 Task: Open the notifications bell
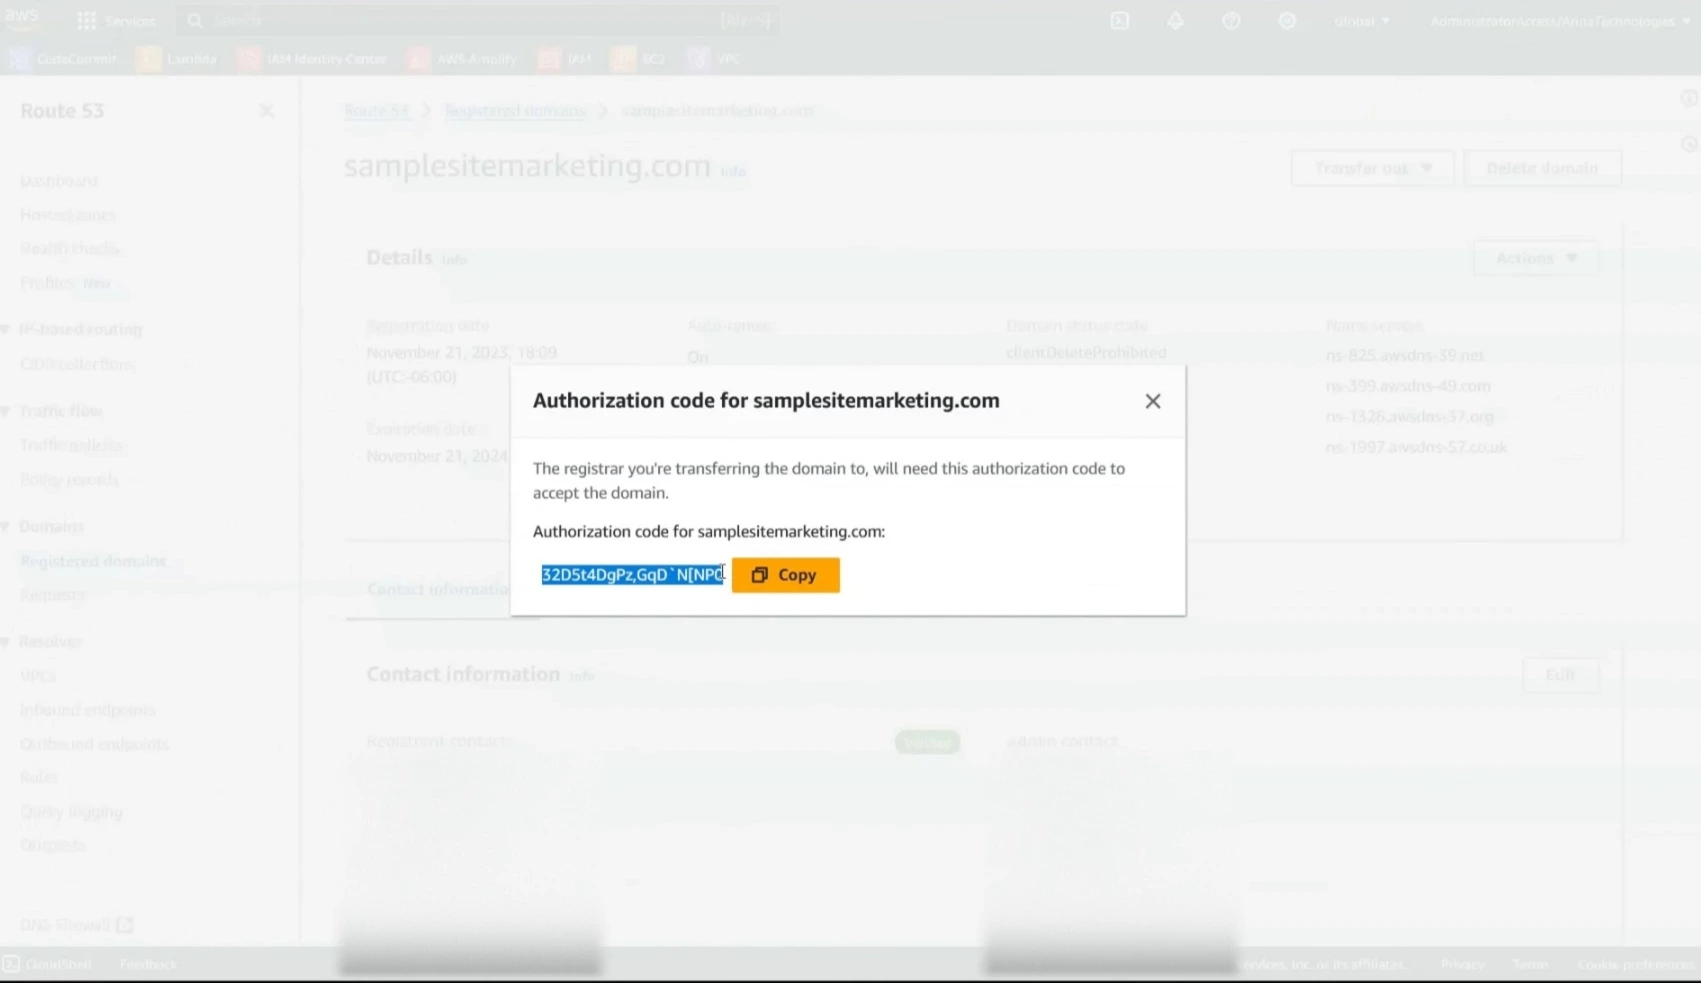click(x=1175, y=20)
